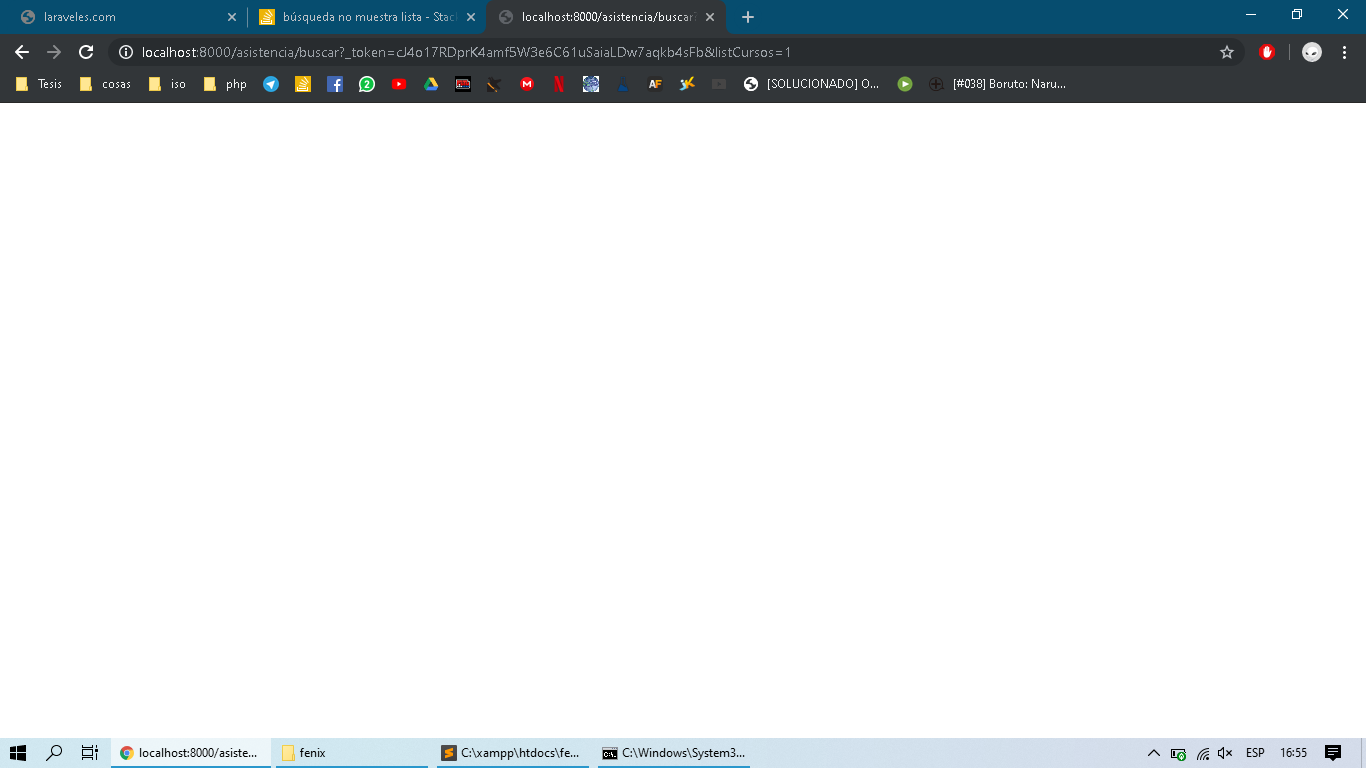Open the network Wi-Fi tray icon
Screen dimensions: 1366x768
pos(1203,753)
